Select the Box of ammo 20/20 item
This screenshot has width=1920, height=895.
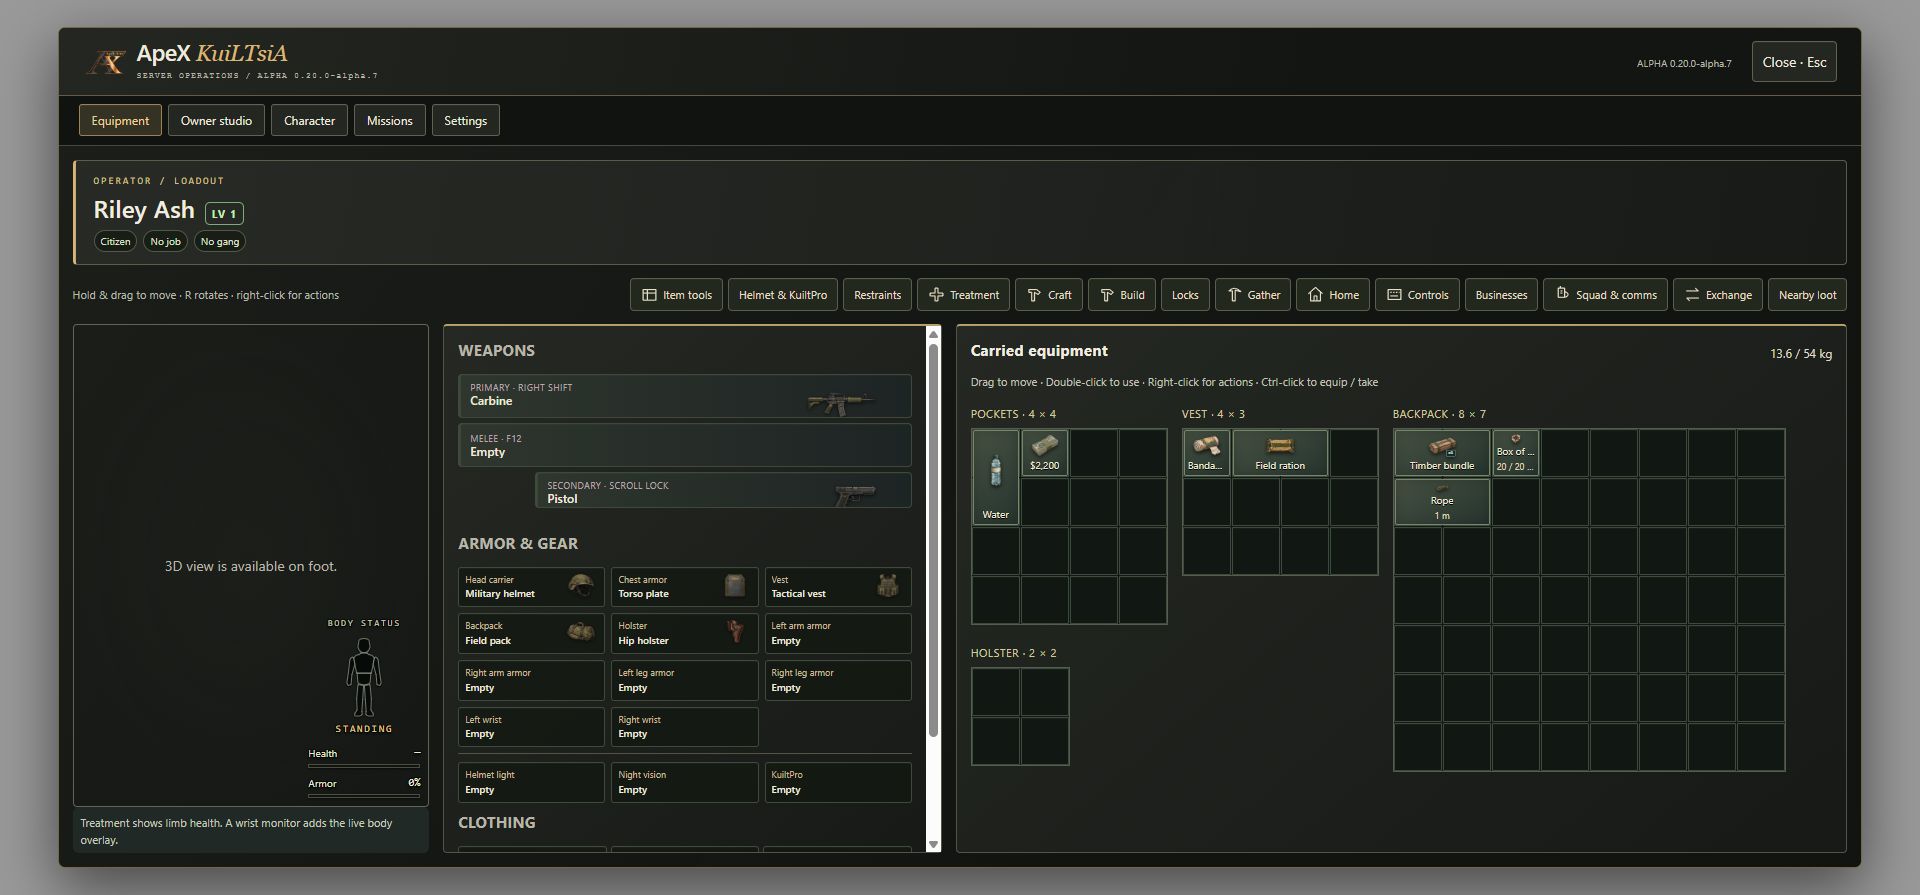pyautogui.click(x=1515, y=453)
